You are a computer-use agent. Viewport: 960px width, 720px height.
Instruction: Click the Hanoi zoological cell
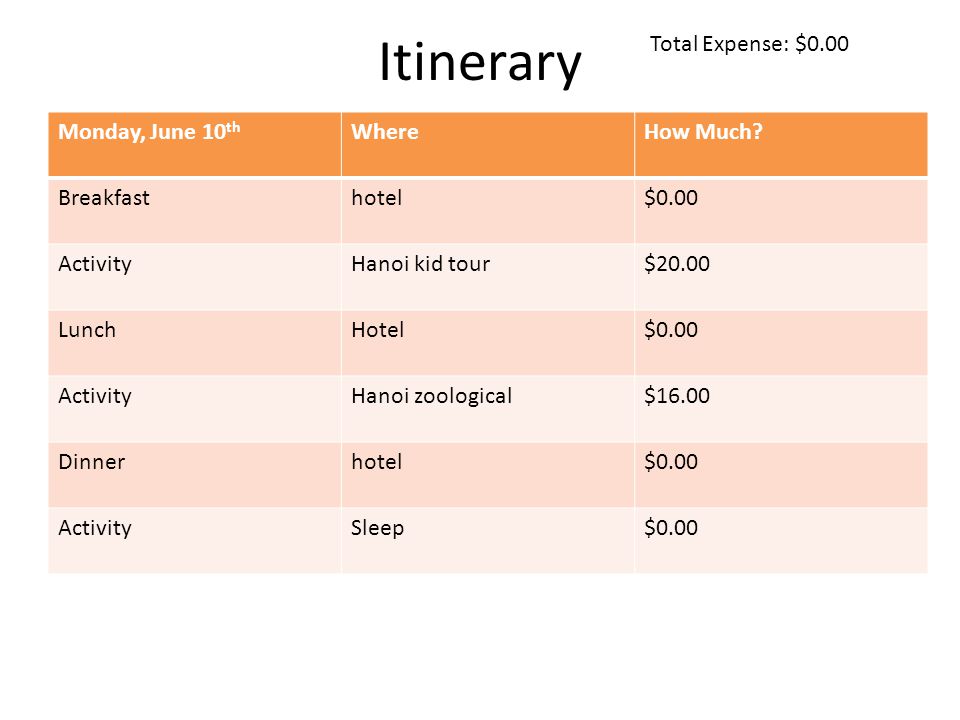pyautogui.click(x=488, y=409)
